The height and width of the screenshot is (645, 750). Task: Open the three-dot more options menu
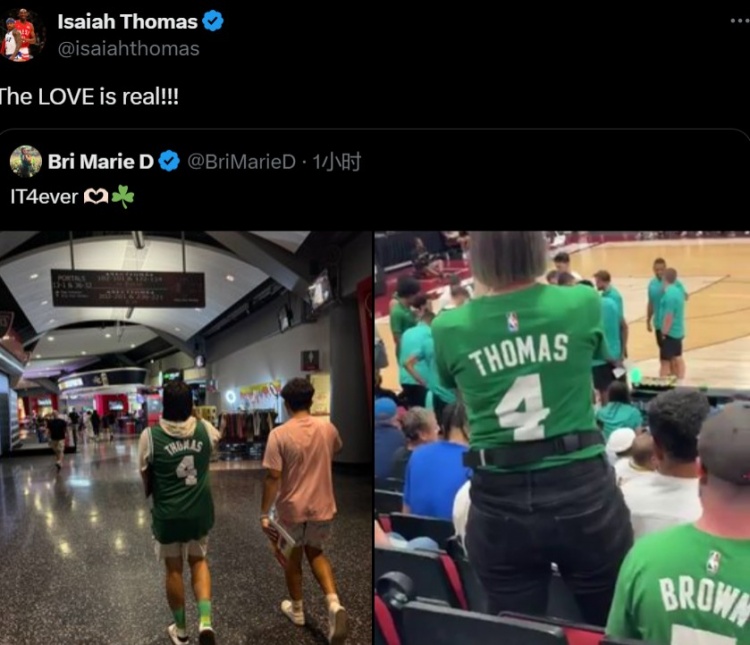(740, 21)
